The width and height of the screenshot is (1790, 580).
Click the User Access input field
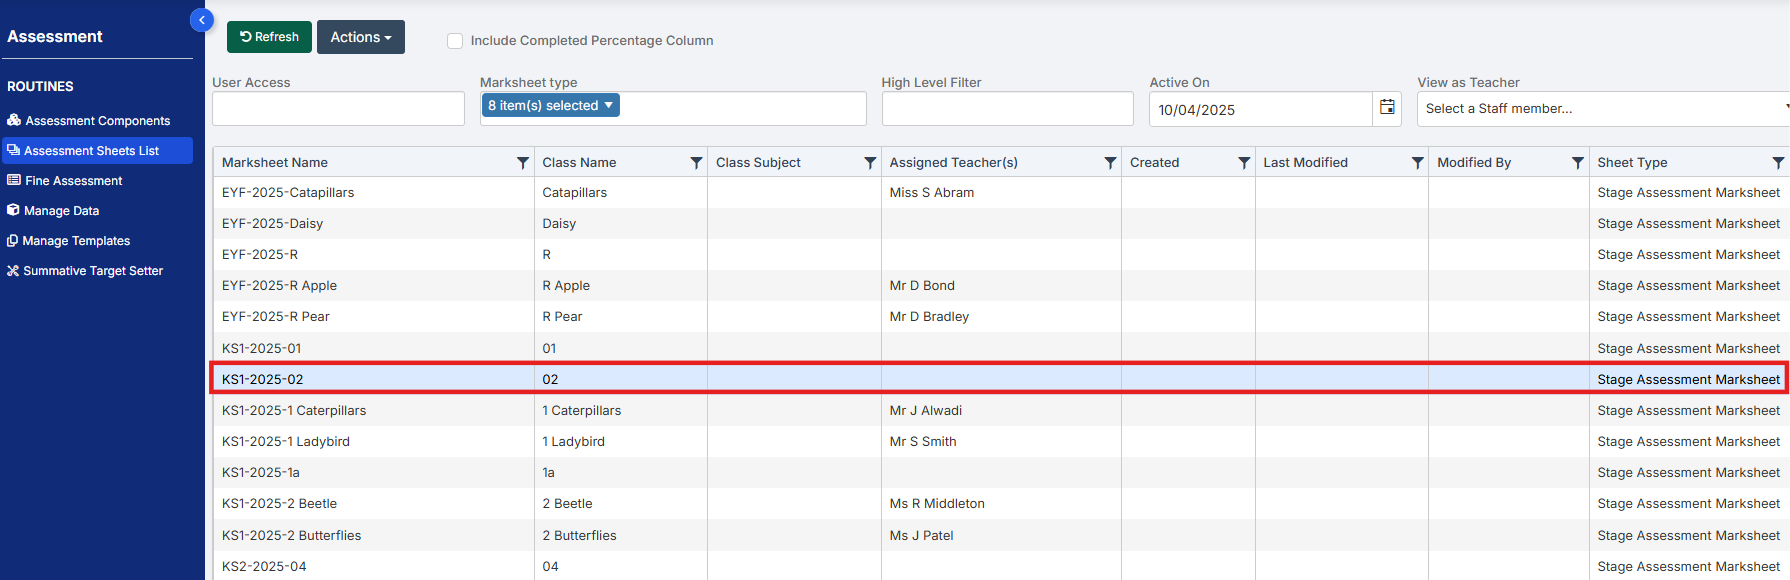click(x=338, y=109)
